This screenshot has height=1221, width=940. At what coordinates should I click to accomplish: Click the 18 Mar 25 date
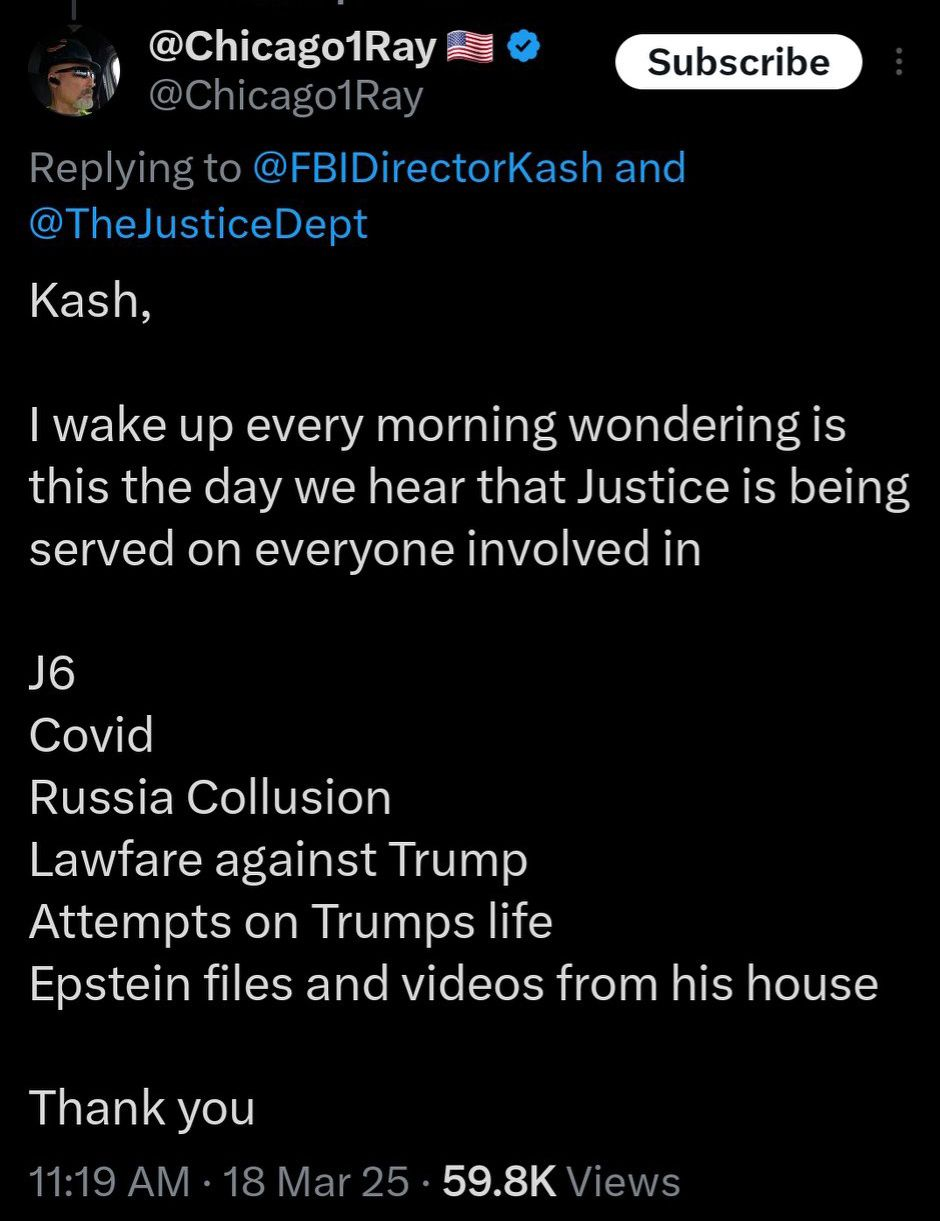(317, 1182)
